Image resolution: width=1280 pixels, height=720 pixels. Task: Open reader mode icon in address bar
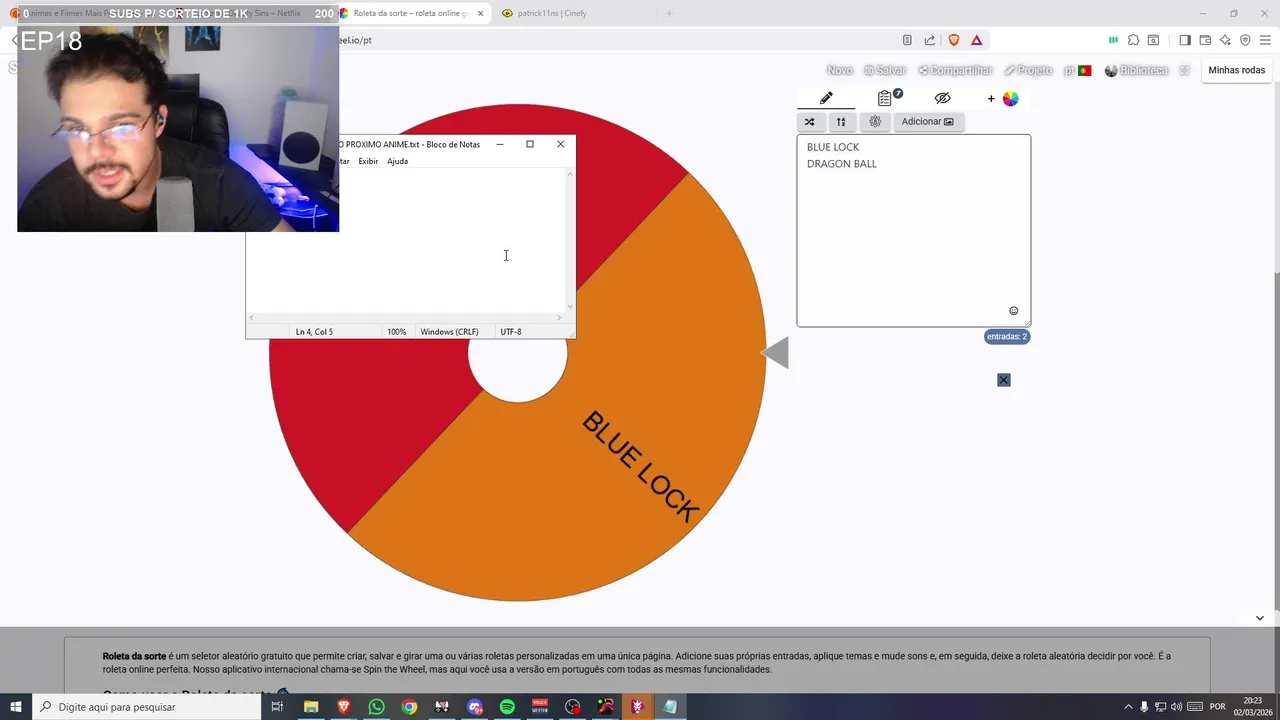tap(907, 40)
